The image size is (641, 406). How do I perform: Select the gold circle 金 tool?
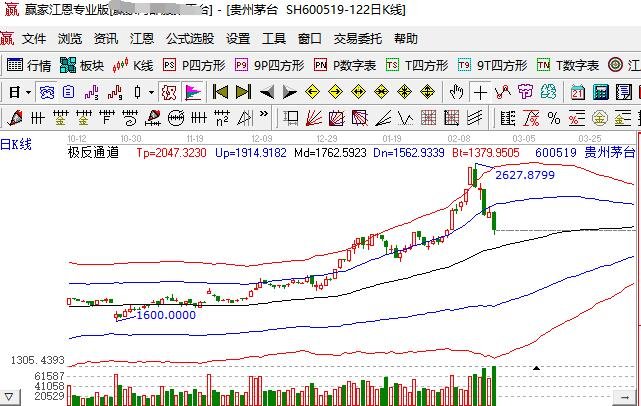599,119
